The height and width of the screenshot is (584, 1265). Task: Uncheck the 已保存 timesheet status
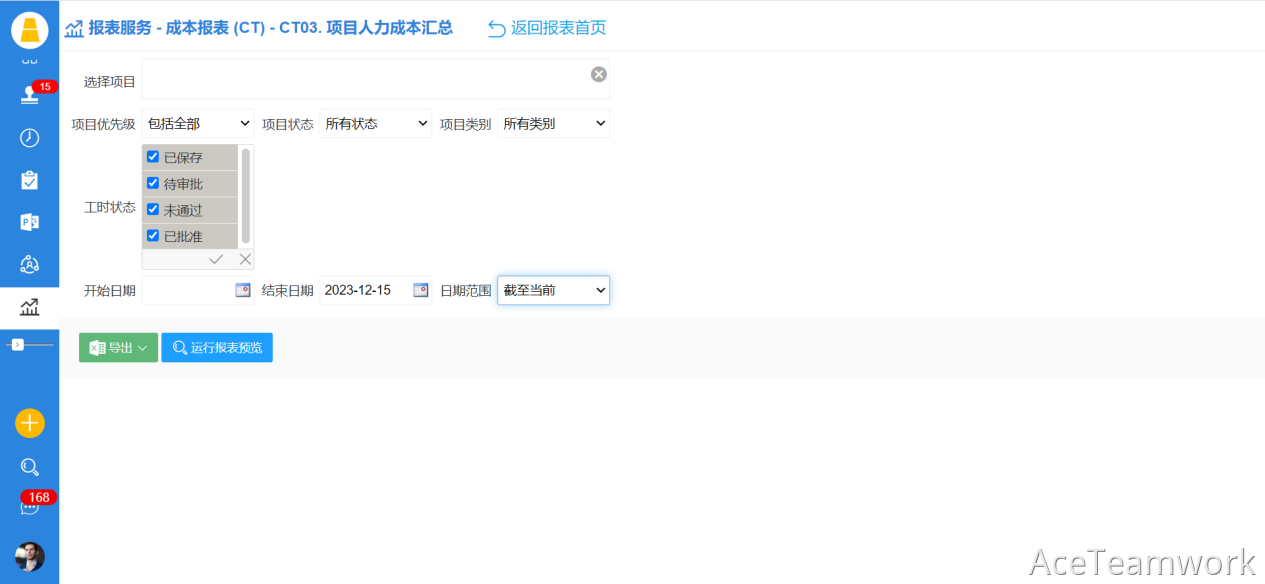[153, 157]
